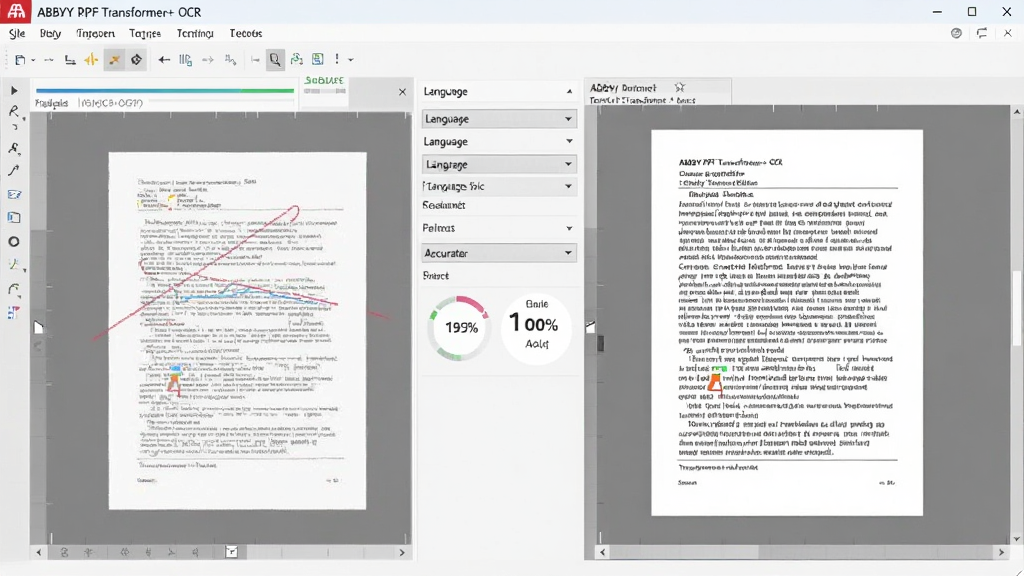Open the Site menu
This screenshot has height=576, width=1024.
pos(17,33)
